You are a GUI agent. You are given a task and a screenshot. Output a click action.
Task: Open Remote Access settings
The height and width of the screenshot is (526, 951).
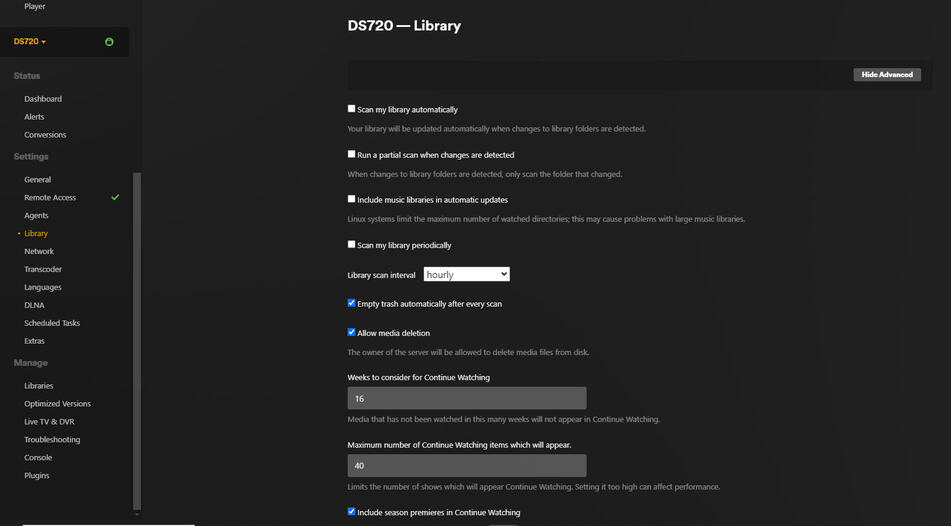50,197
